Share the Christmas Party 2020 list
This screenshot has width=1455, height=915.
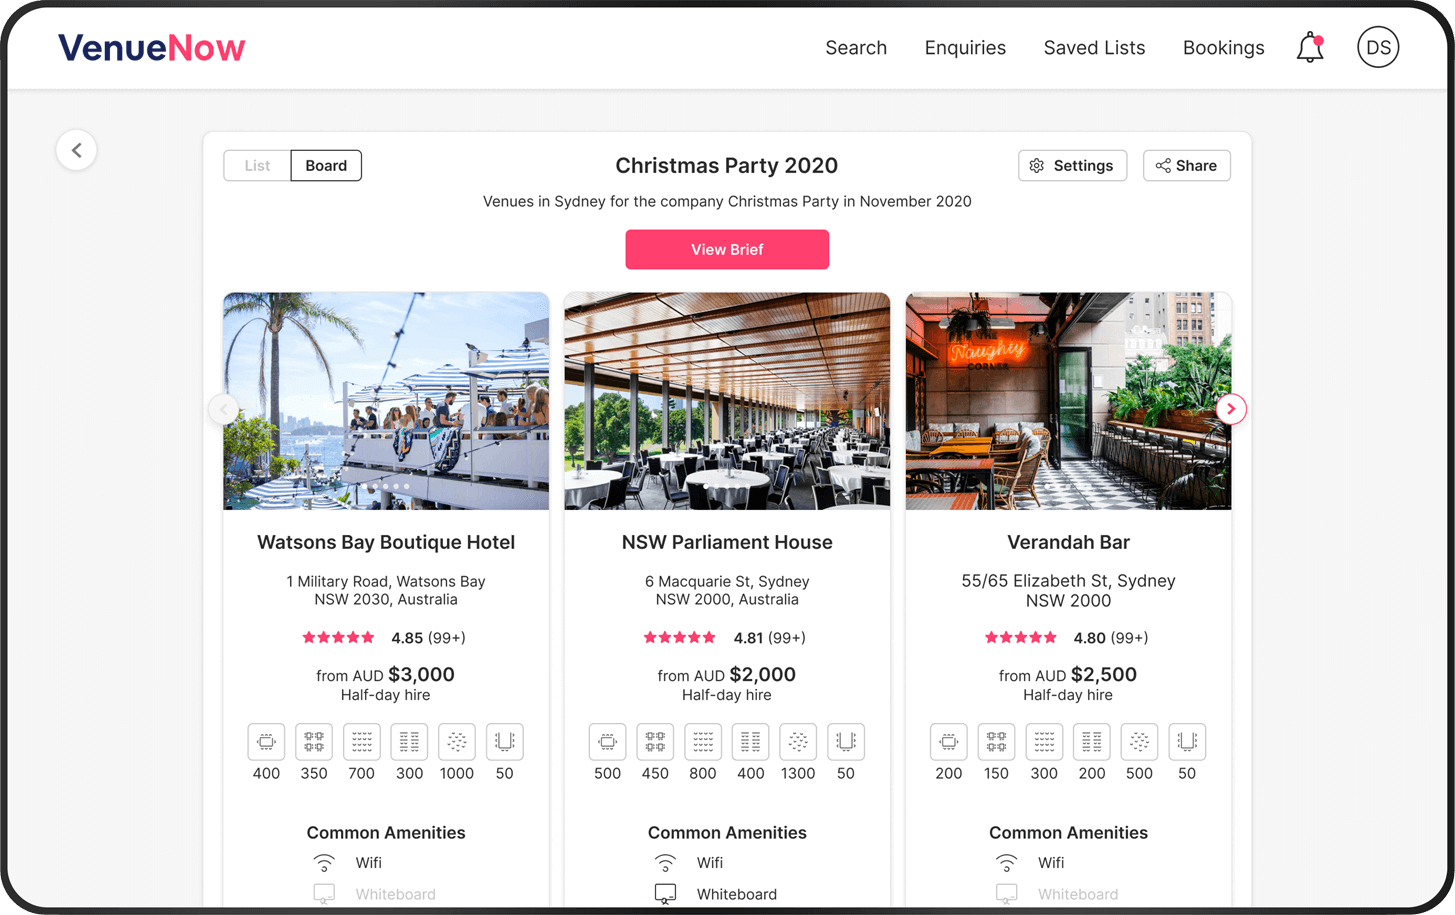point(1186,166)
